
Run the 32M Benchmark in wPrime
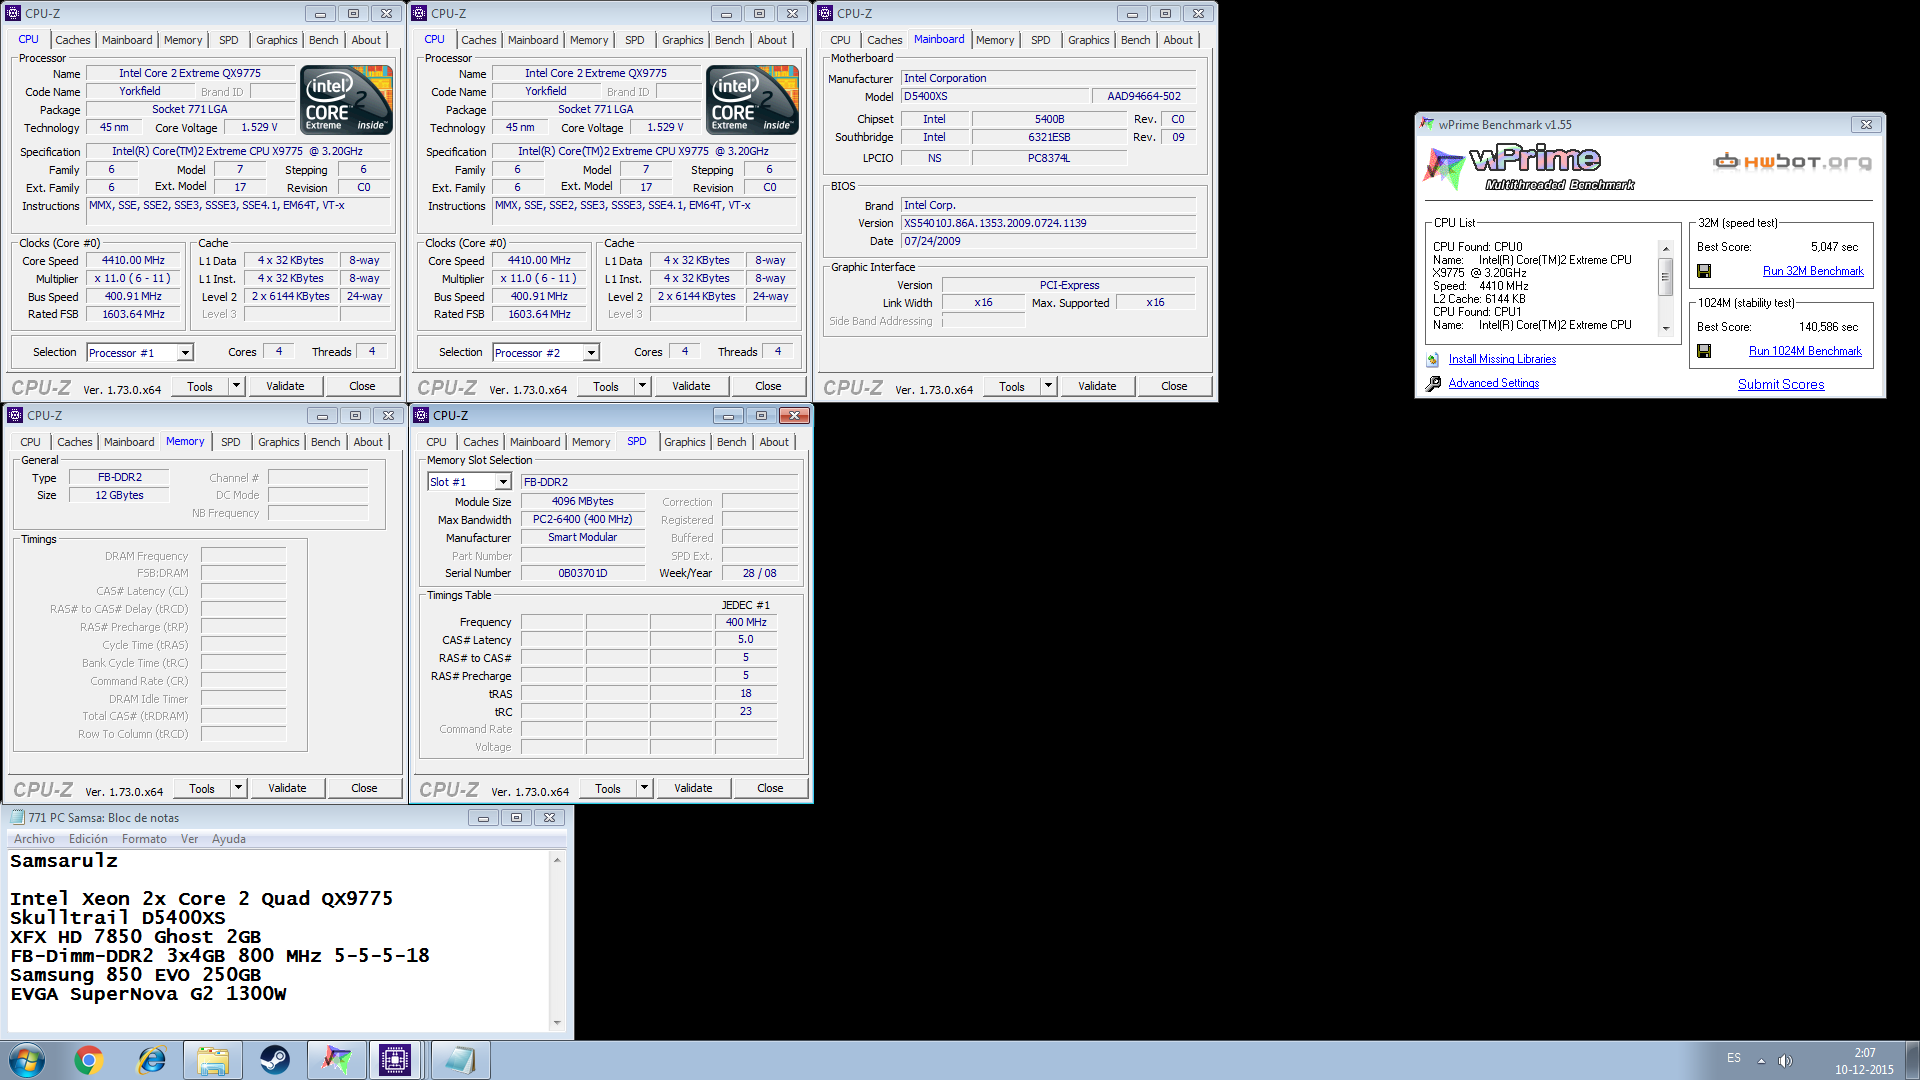1813,271
